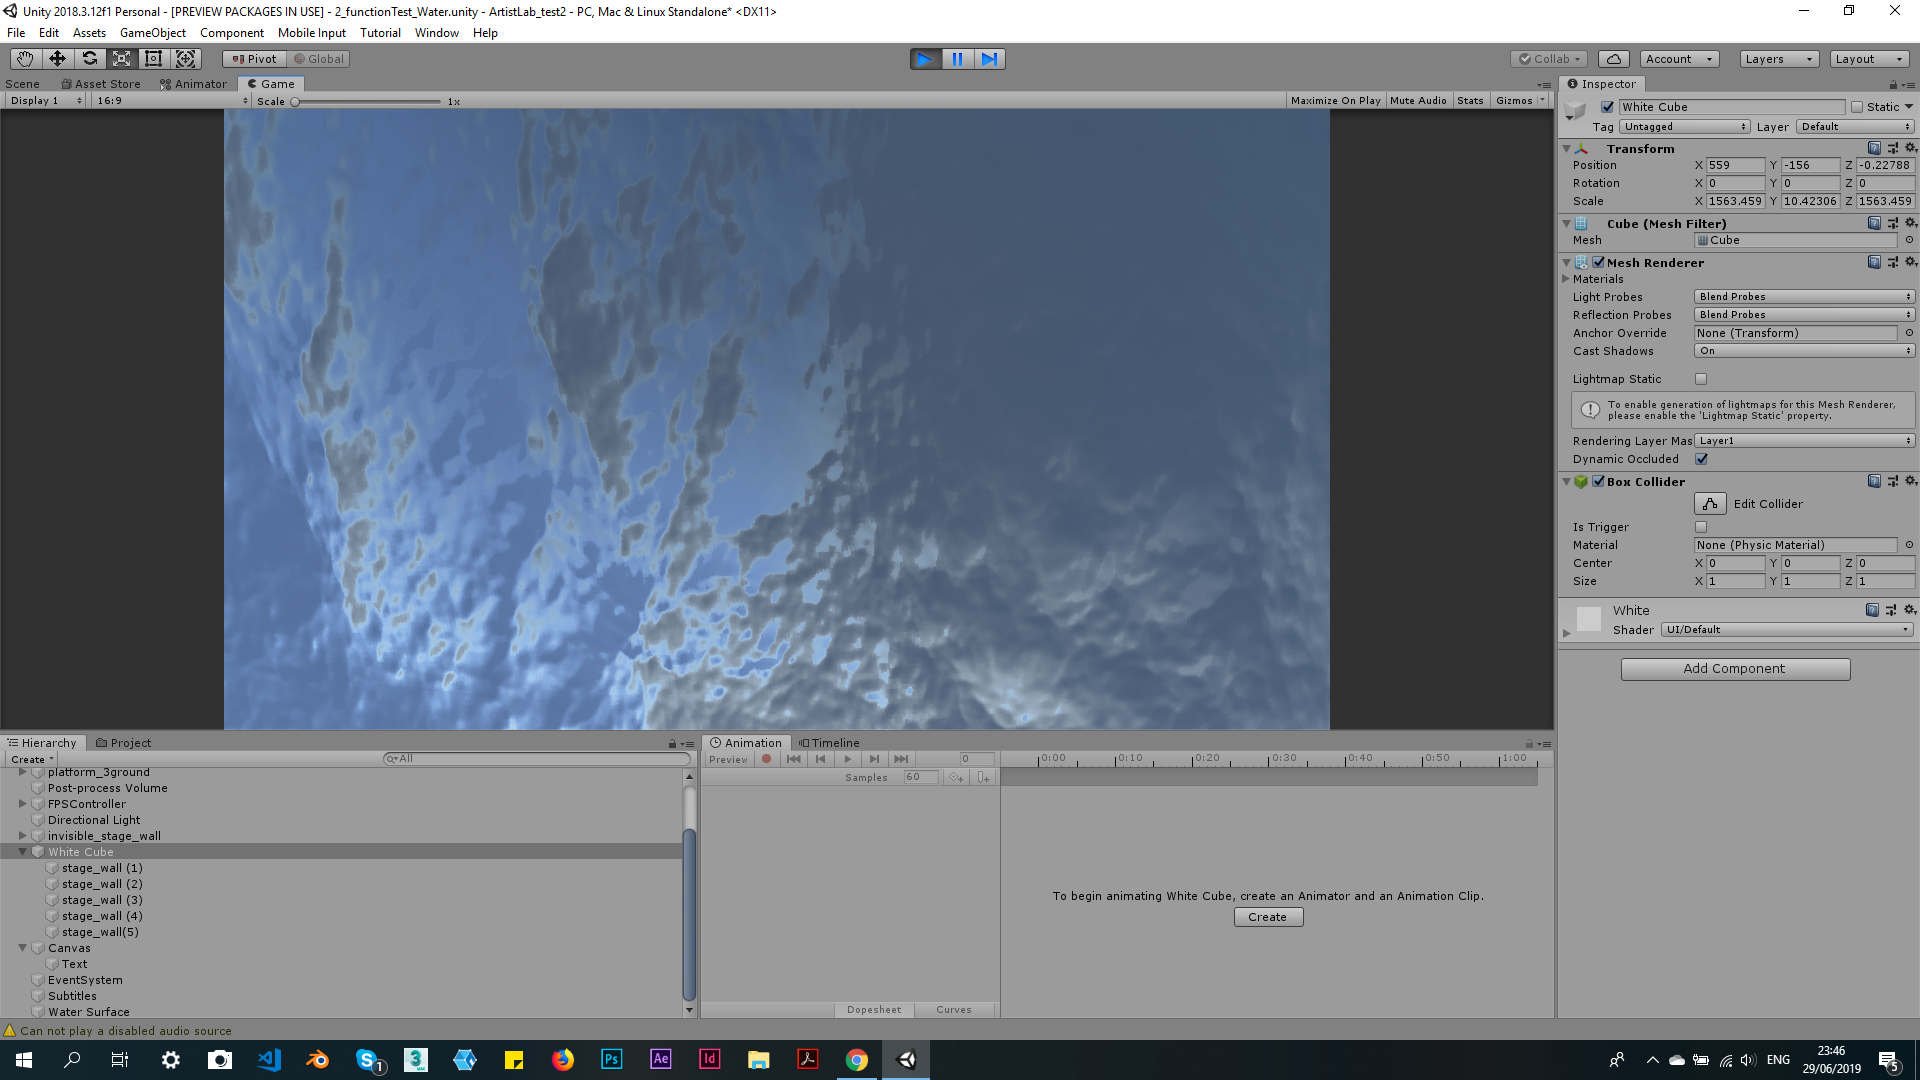This screenshot has width=1920, height=1080.
Task: Click Edit Collider icon button
Action: (x=1710, y=504)
